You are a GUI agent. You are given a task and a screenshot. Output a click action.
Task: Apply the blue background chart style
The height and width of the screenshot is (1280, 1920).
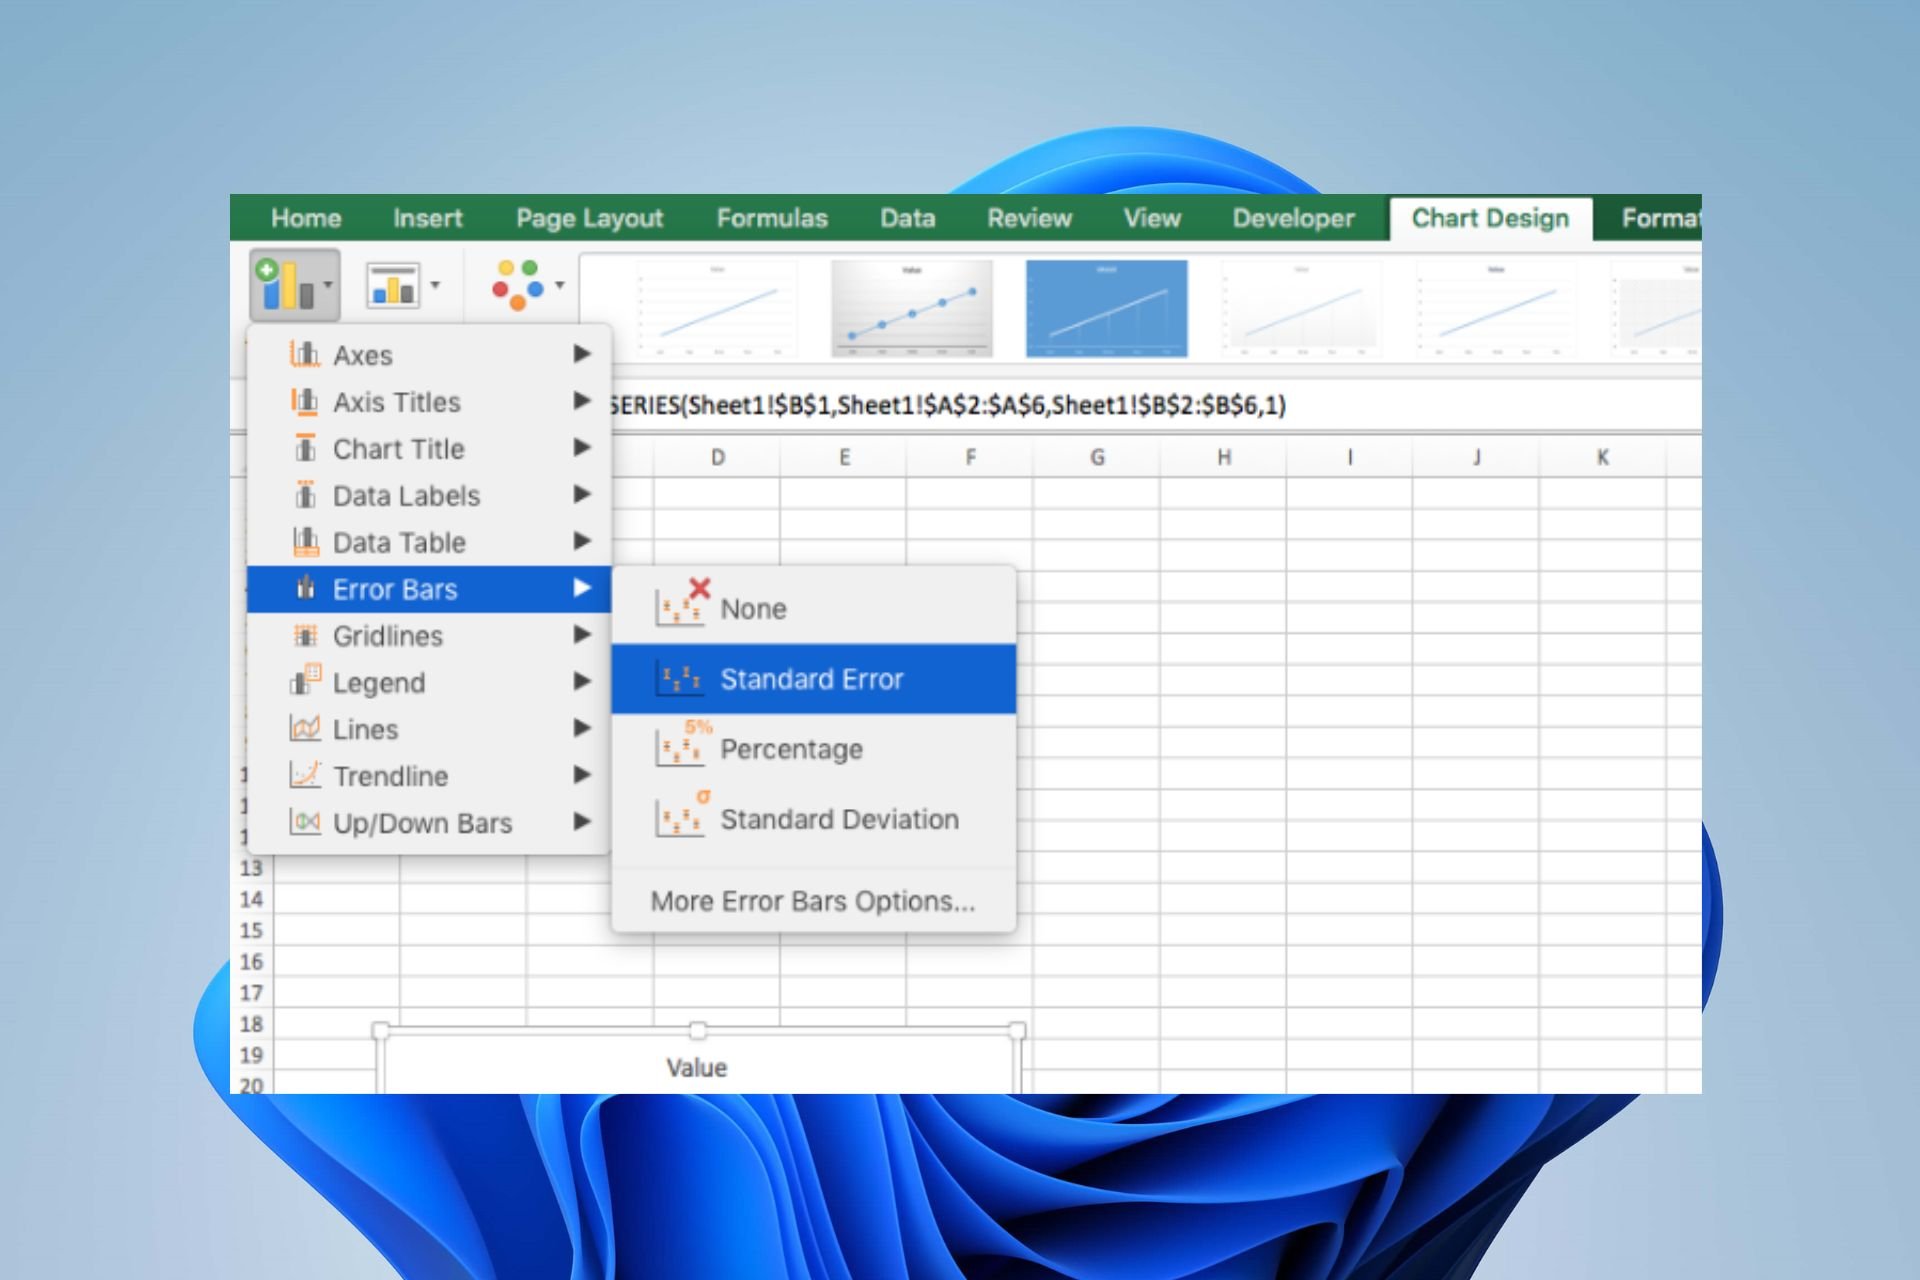click(x=1107, y=309)
